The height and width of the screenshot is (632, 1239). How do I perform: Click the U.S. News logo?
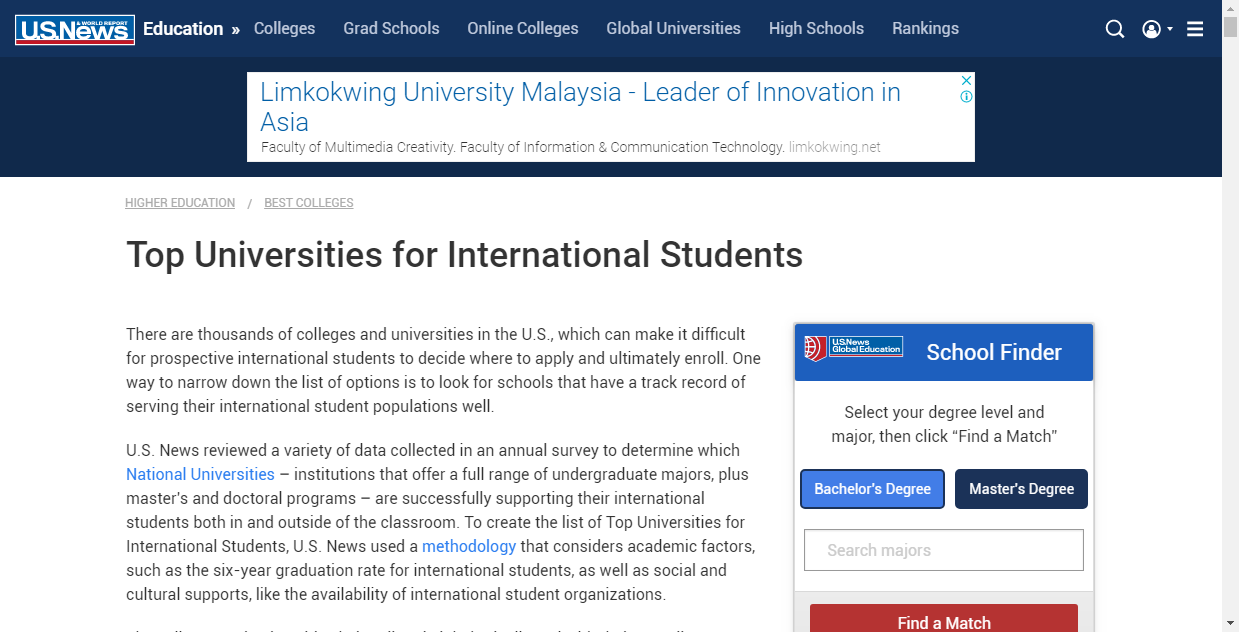click(x=75, y=29)
